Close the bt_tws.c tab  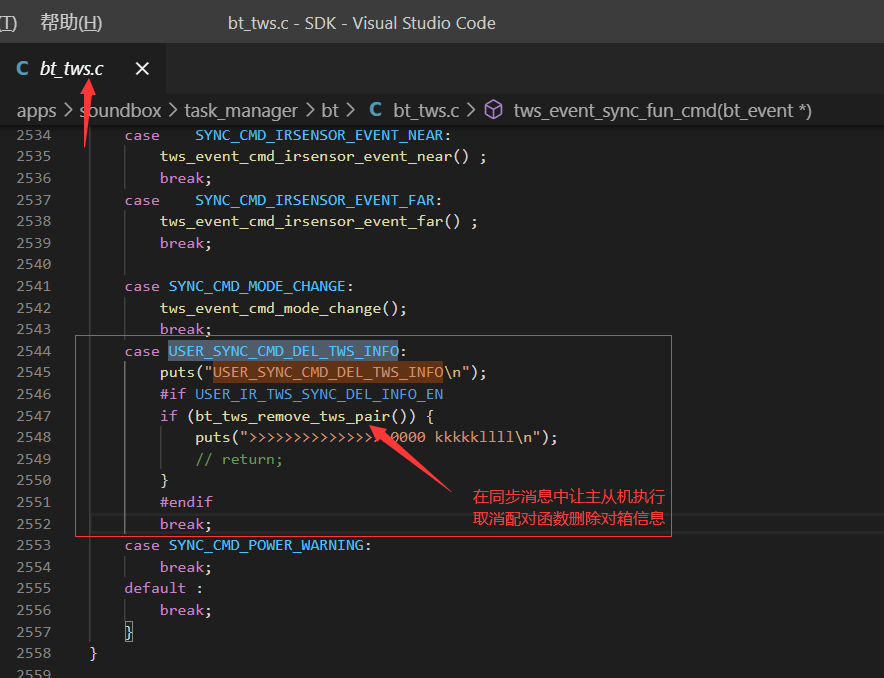[142, 69]
